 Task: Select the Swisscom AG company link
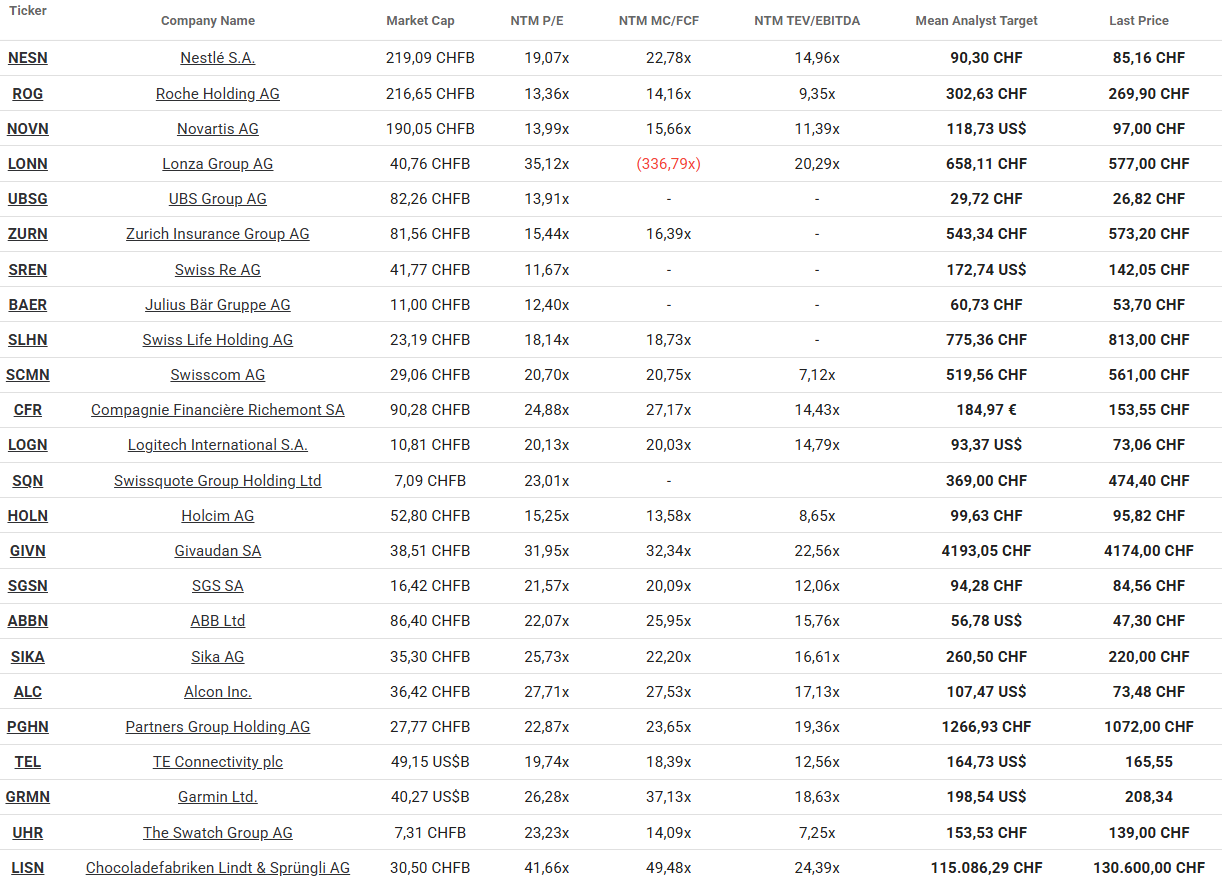coord(217,375)
